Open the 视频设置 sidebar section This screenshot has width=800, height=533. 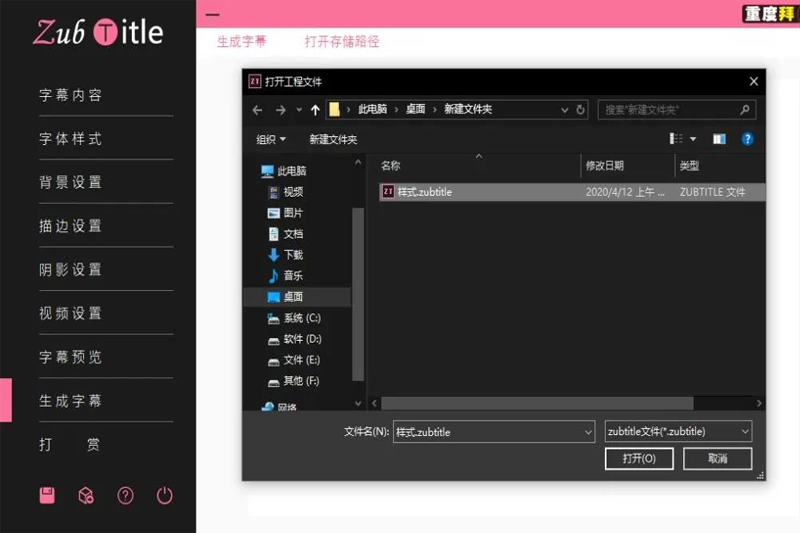click(x=70, y=313)
